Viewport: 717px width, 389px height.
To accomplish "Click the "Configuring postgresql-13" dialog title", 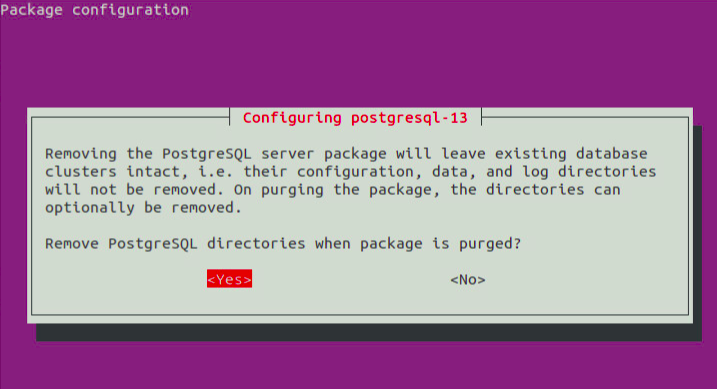I will 355,118.
